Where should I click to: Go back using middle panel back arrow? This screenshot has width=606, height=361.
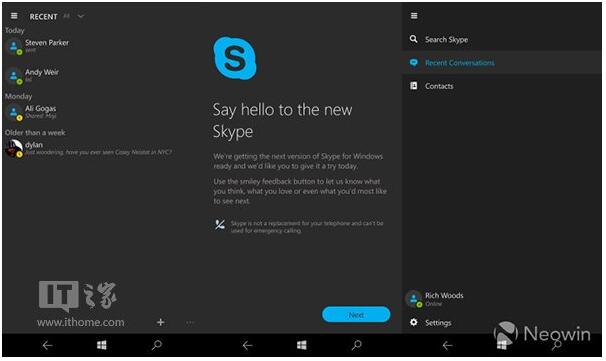point(248,345)
